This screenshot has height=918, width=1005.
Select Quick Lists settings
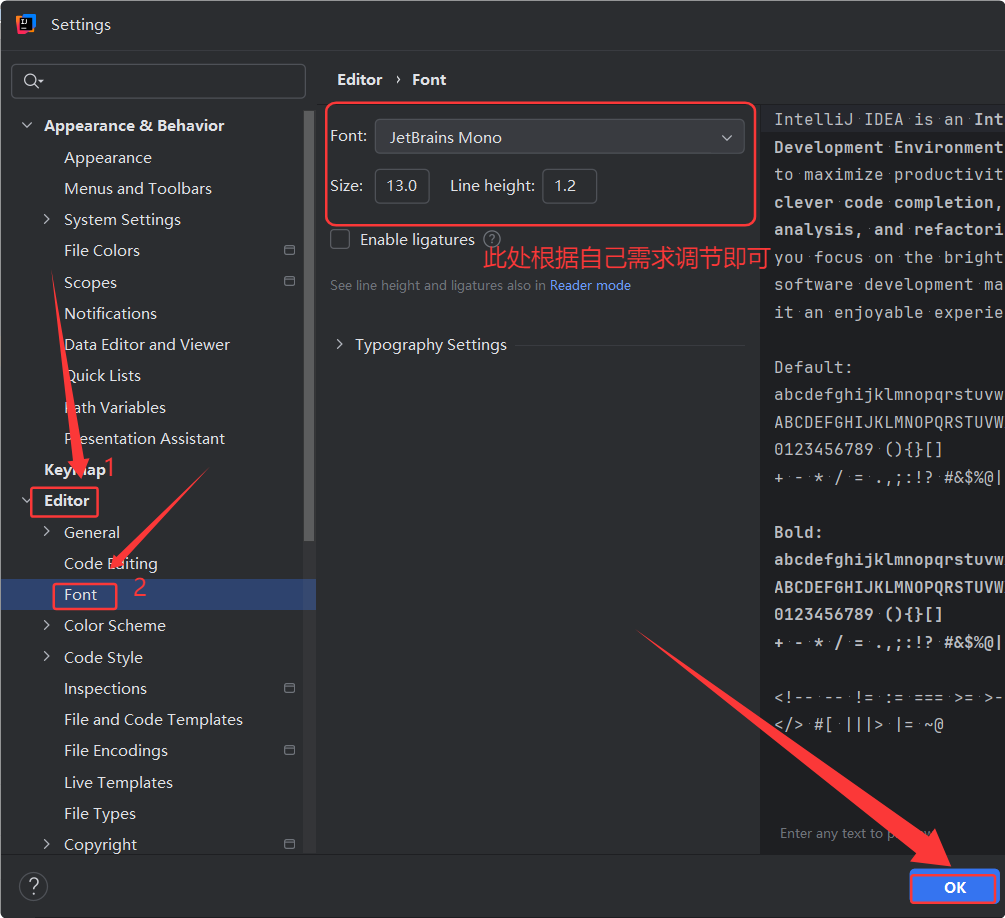tap(103, 376)
